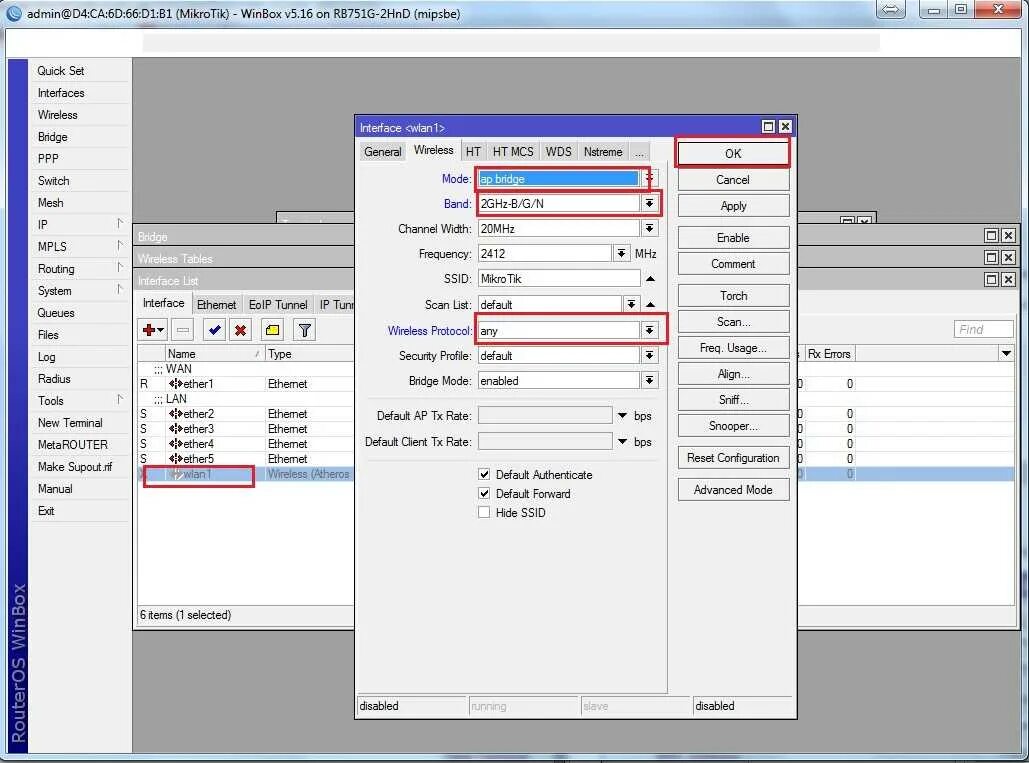
Task: Expand the IP sidebar submenu
Action: (x=80, y=225)
